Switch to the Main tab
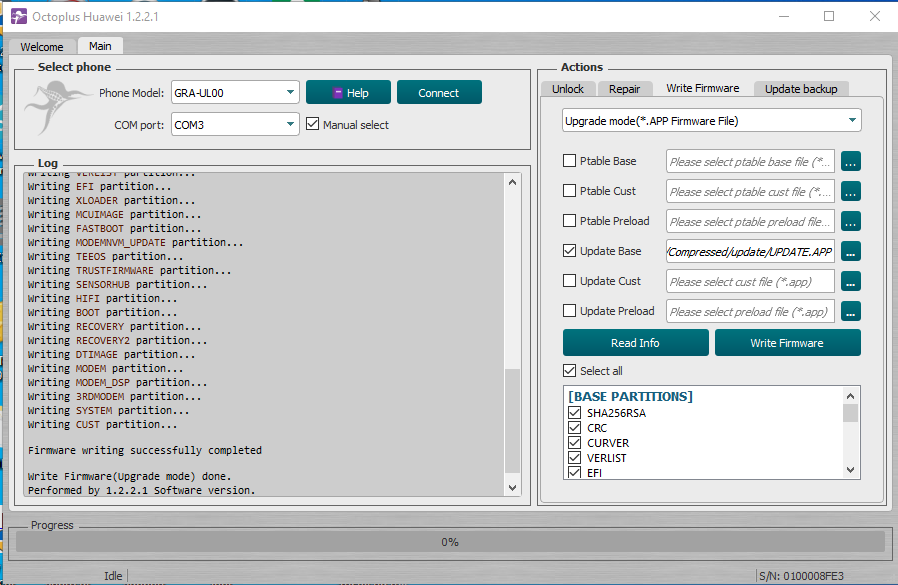The image size is (898, 585). tap(100, 46)
